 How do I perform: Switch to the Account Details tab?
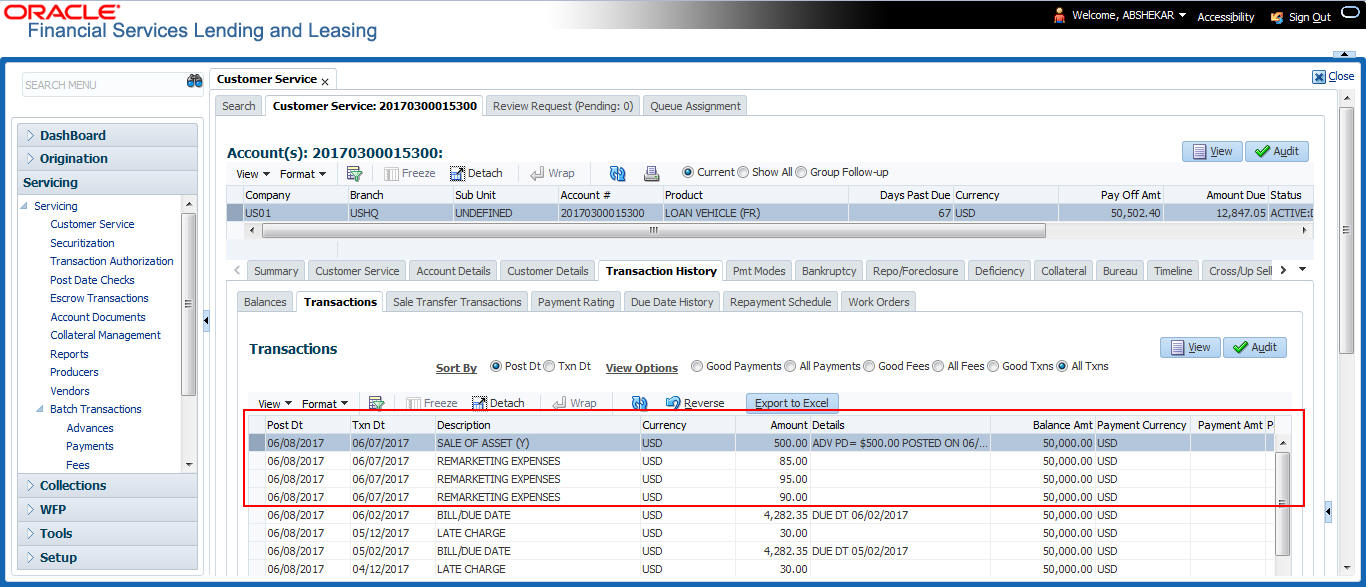point(453,270)
